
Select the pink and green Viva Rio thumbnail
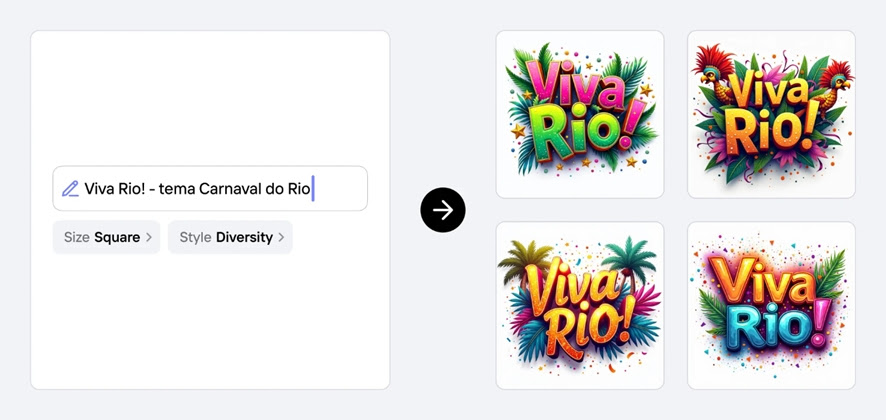click(x=580, y=114)
